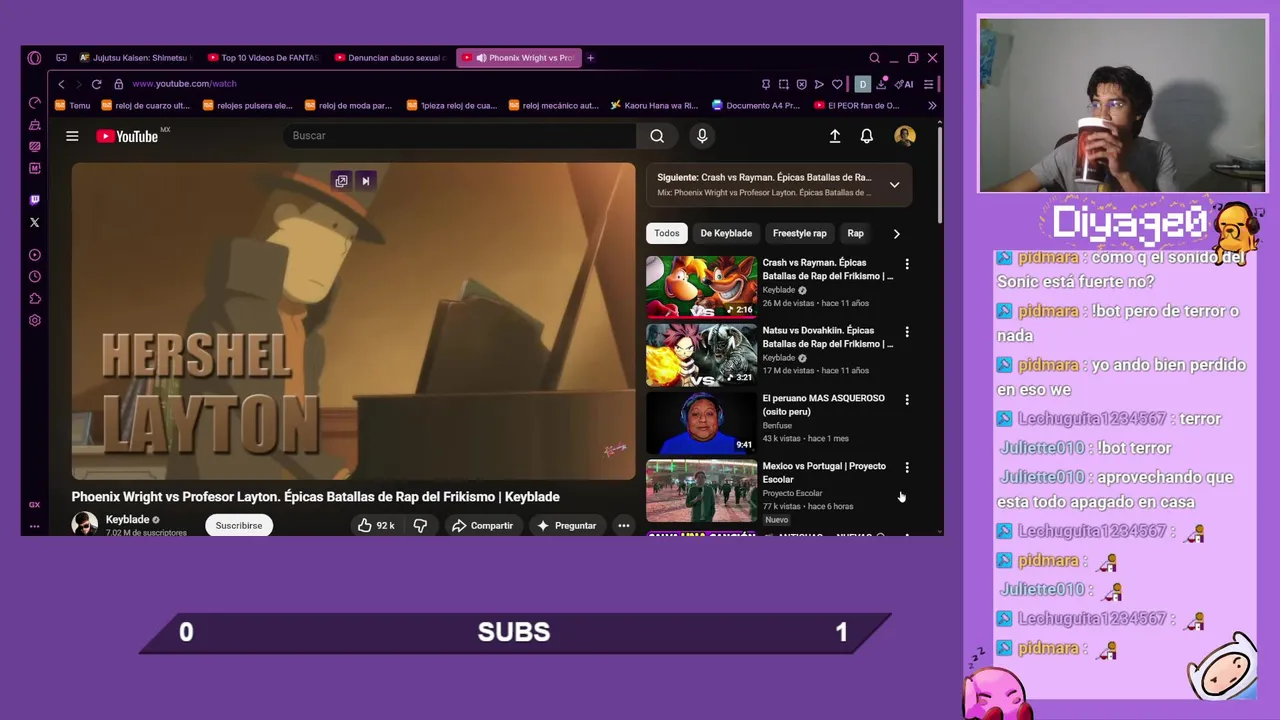
Task: Open YouTube notifications bell
Action: coord(867,136)
